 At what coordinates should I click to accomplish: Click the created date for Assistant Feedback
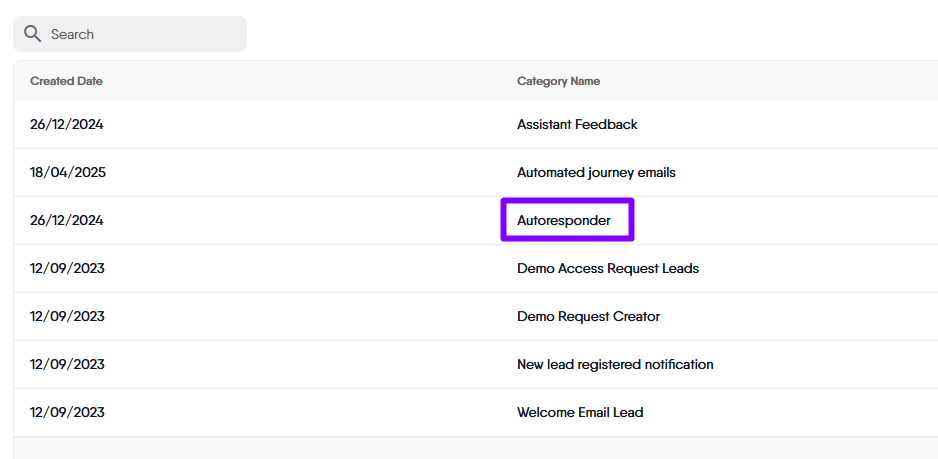[x=67, y=125]
